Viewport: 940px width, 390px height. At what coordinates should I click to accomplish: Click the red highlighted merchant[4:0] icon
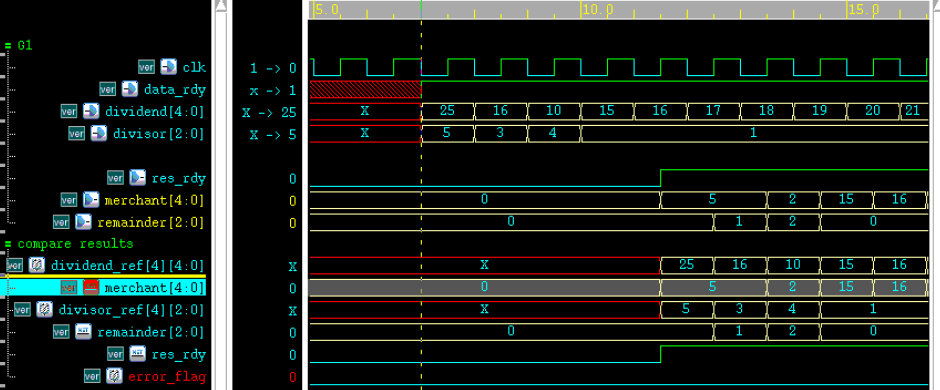[91, 288]
